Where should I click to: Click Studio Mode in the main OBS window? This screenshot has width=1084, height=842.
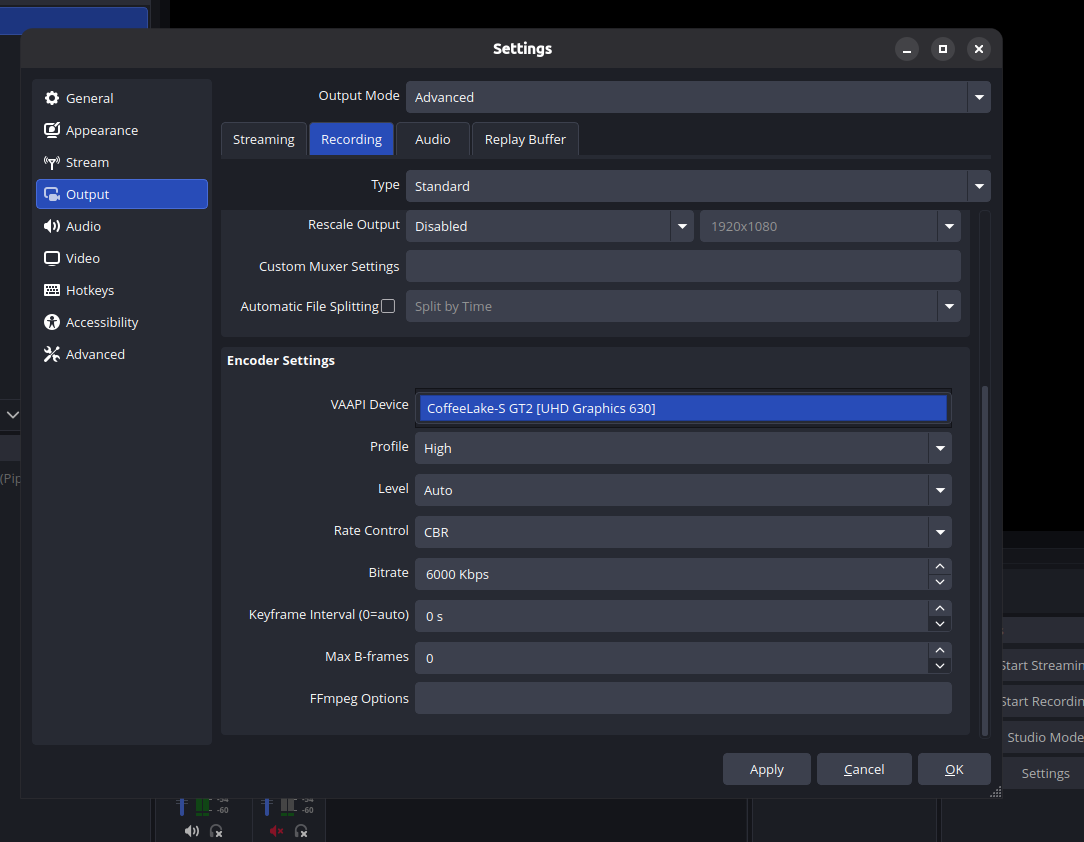click(1044, 737)
